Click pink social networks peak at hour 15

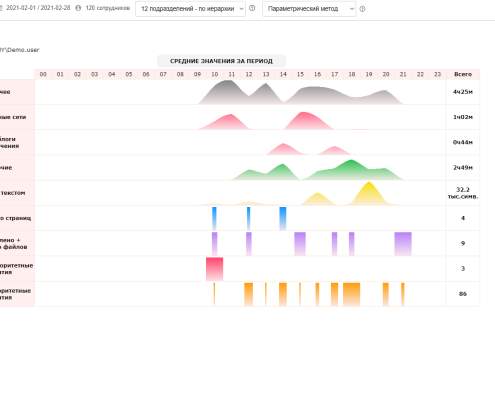point(304,120)
